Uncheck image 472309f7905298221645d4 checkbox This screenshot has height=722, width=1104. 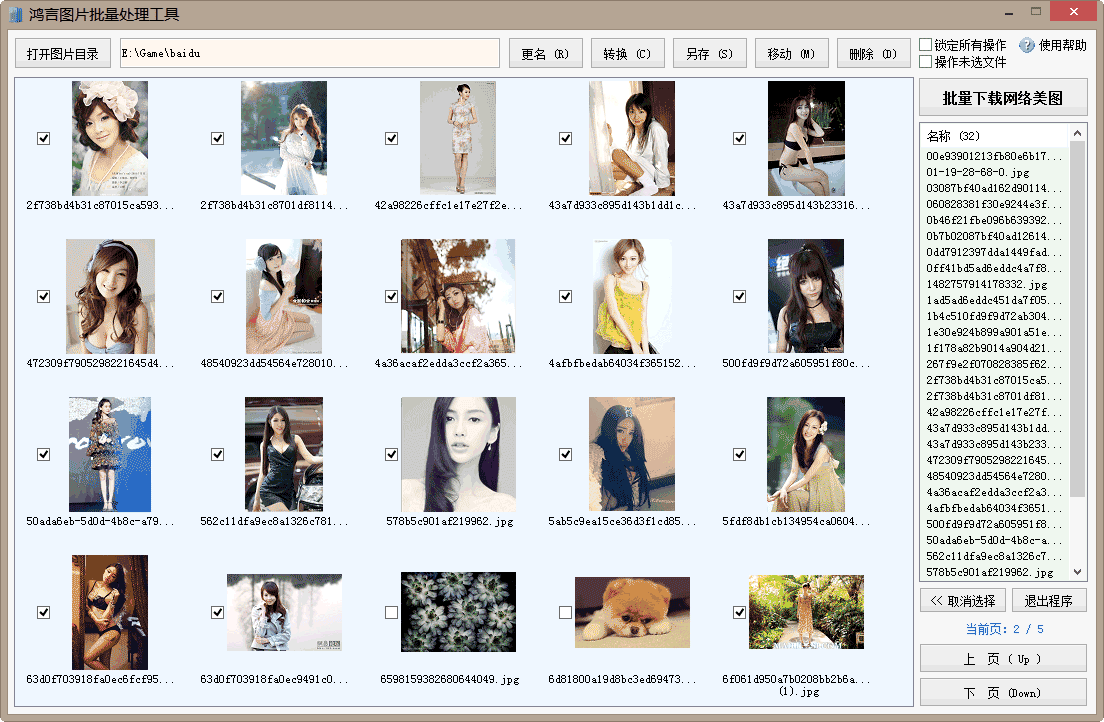(x=44, y=297)
